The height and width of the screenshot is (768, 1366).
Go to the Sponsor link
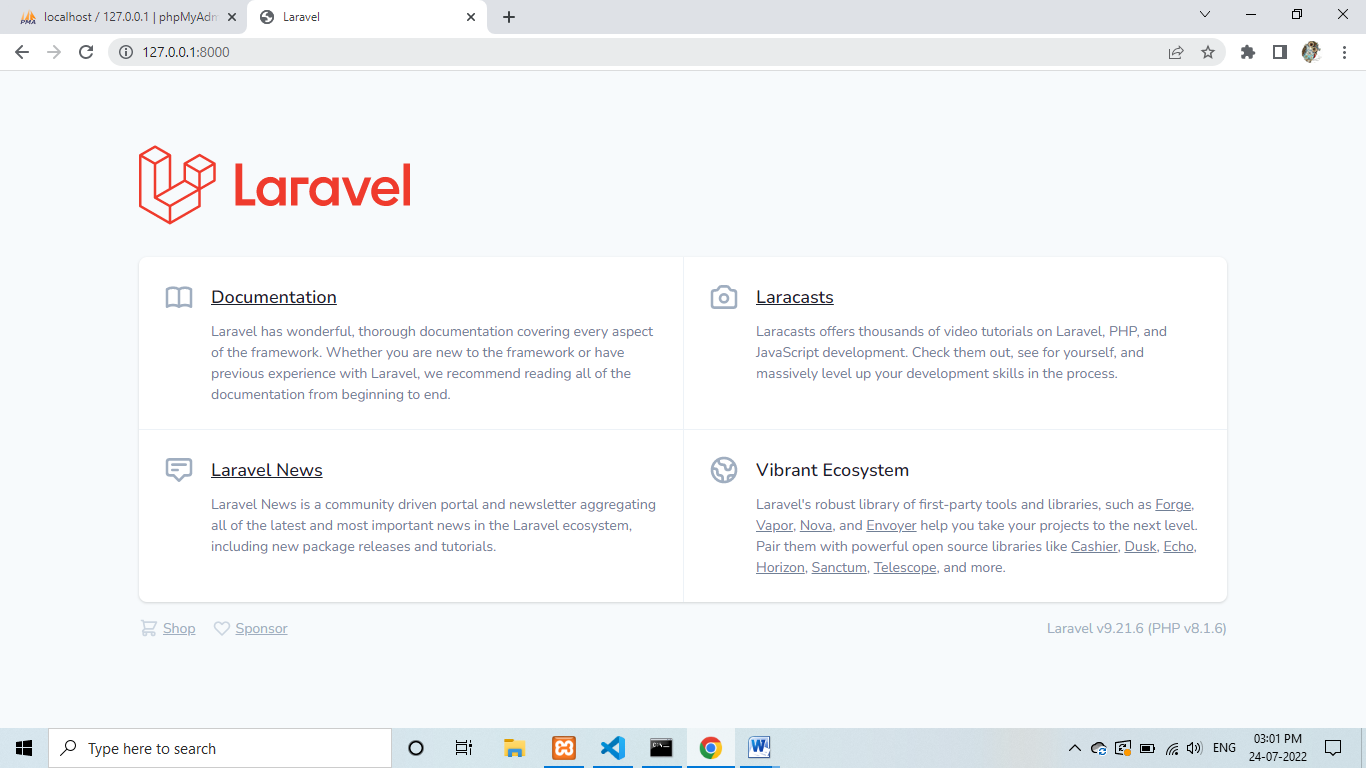[x=261, y=628]
